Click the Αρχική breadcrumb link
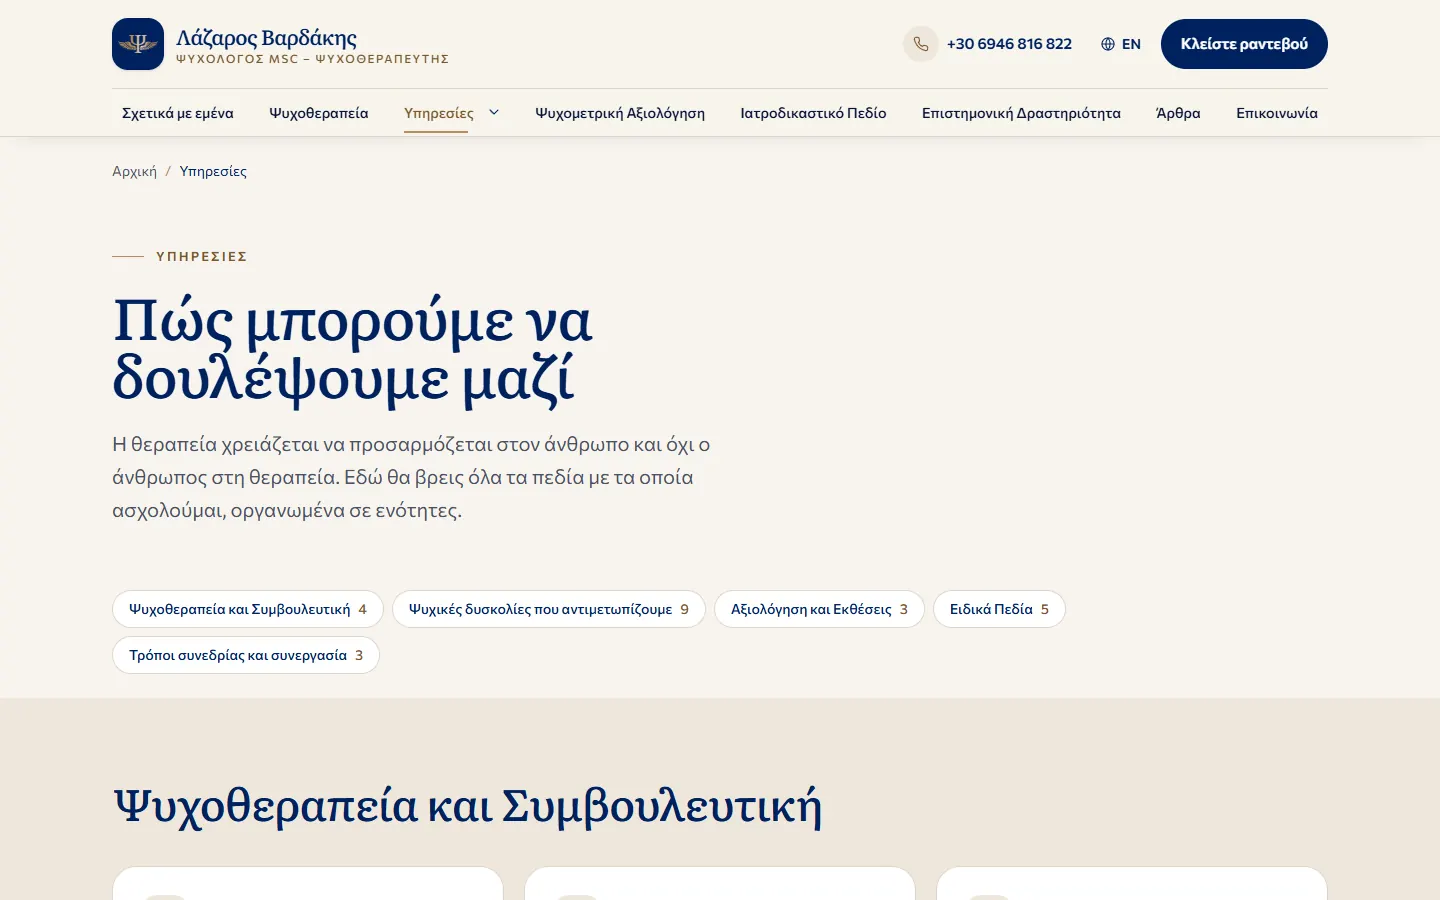The width and height of the screenshot is (1440, 900). 134,171
